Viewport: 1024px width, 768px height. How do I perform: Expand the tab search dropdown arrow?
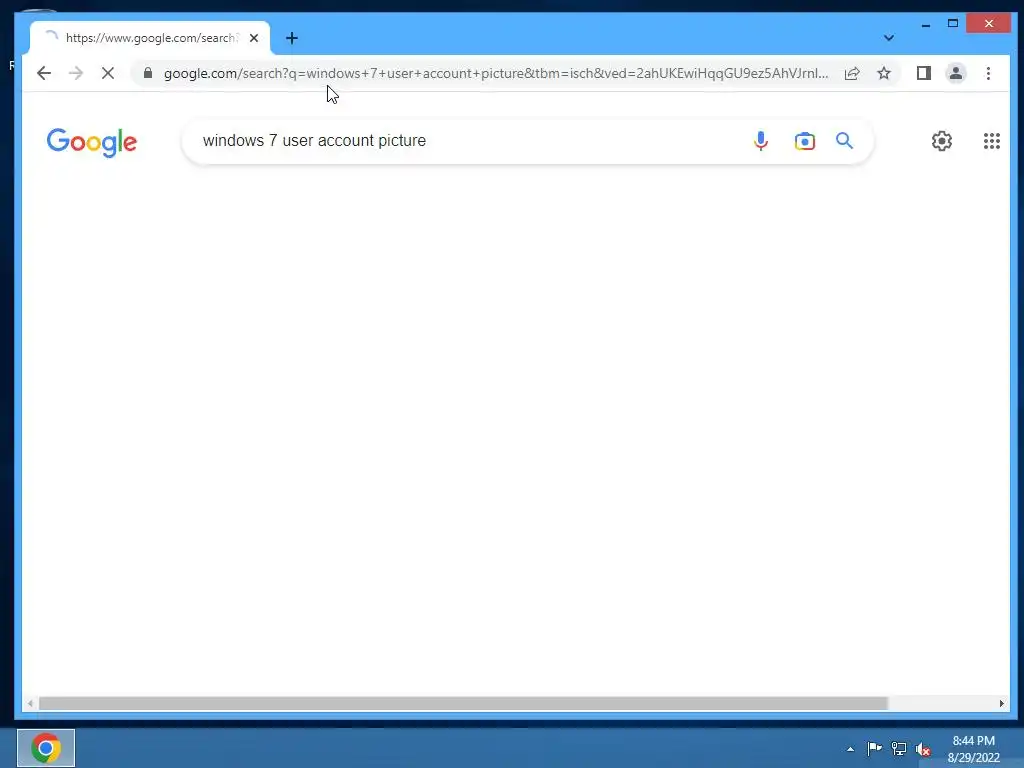[889, 38]
